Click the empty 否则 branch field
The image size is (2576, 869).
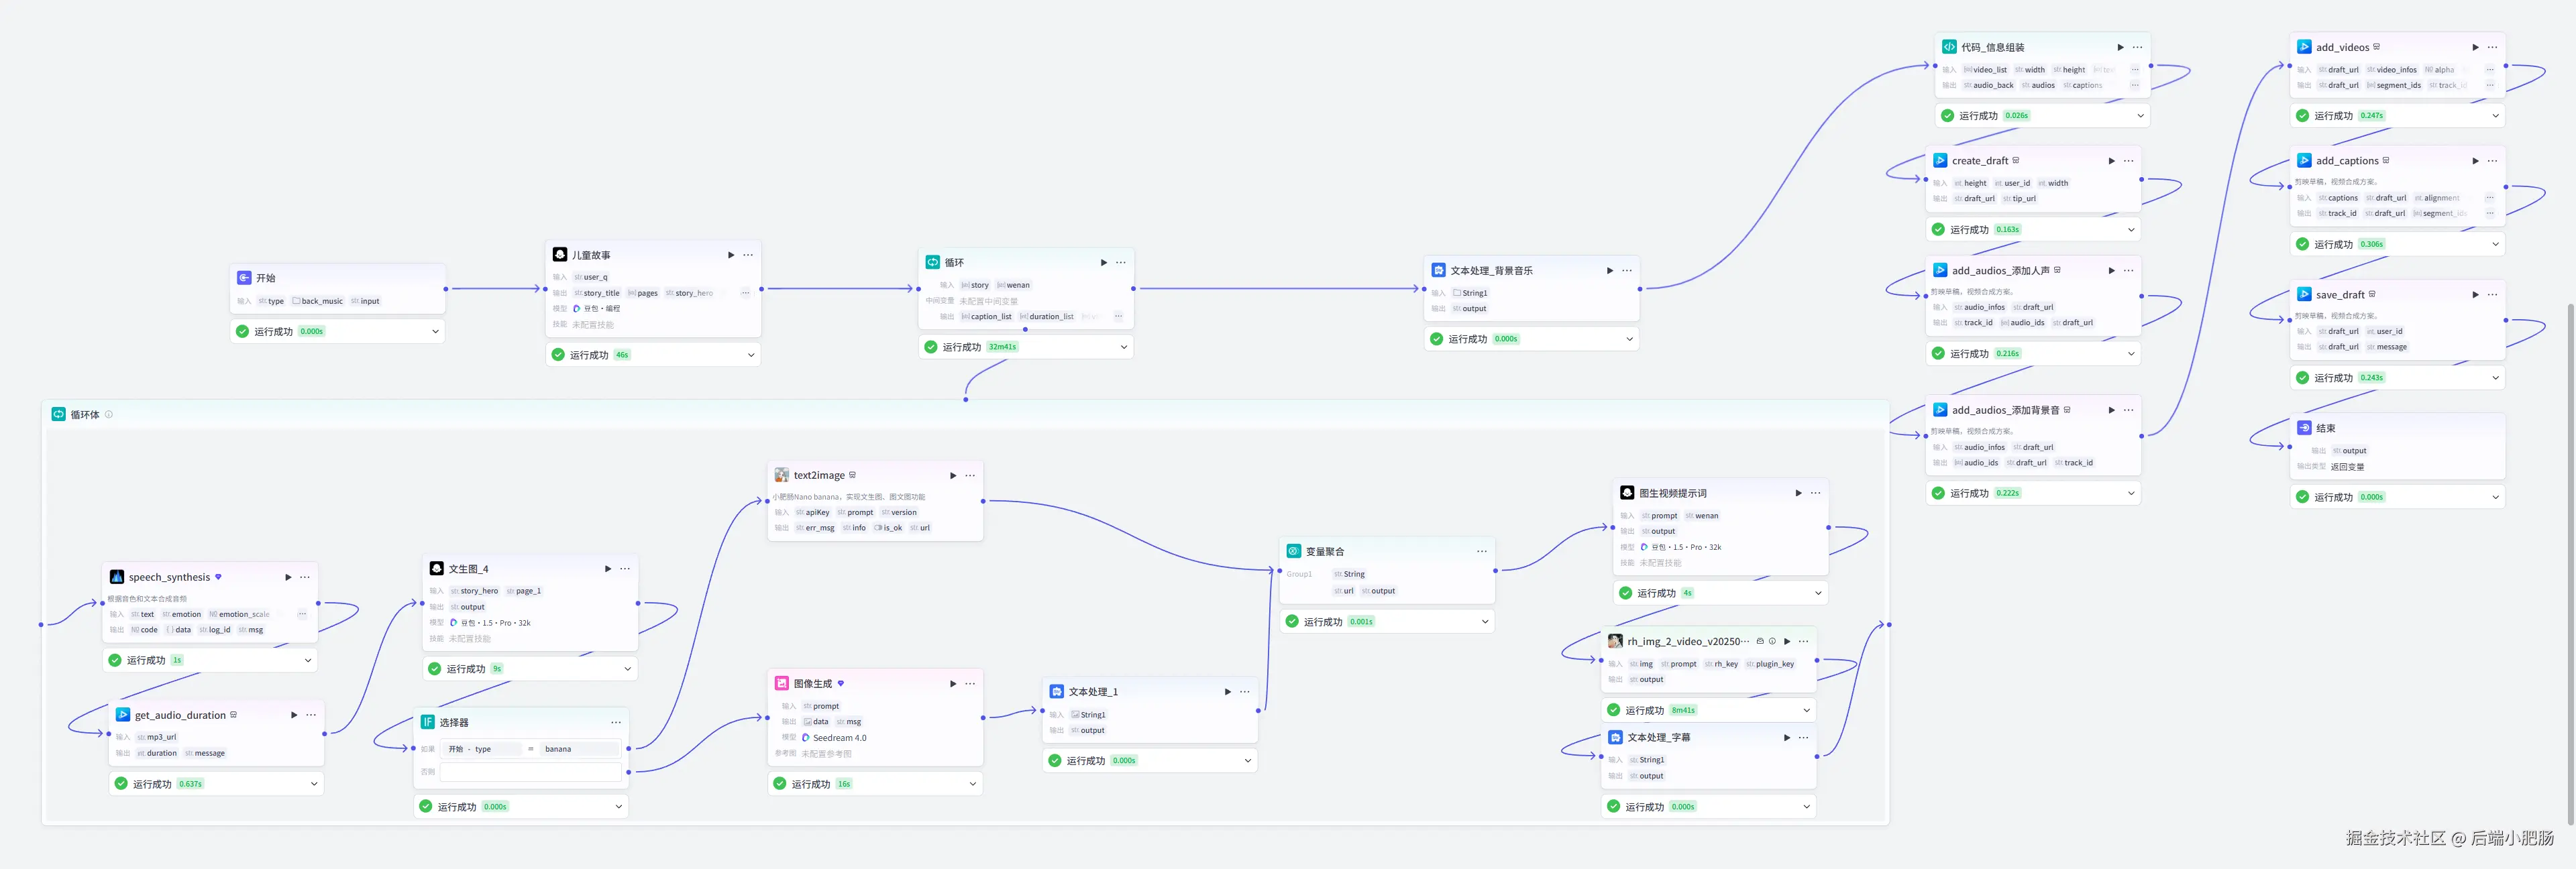pyautogui.click(x=530, y=772)
